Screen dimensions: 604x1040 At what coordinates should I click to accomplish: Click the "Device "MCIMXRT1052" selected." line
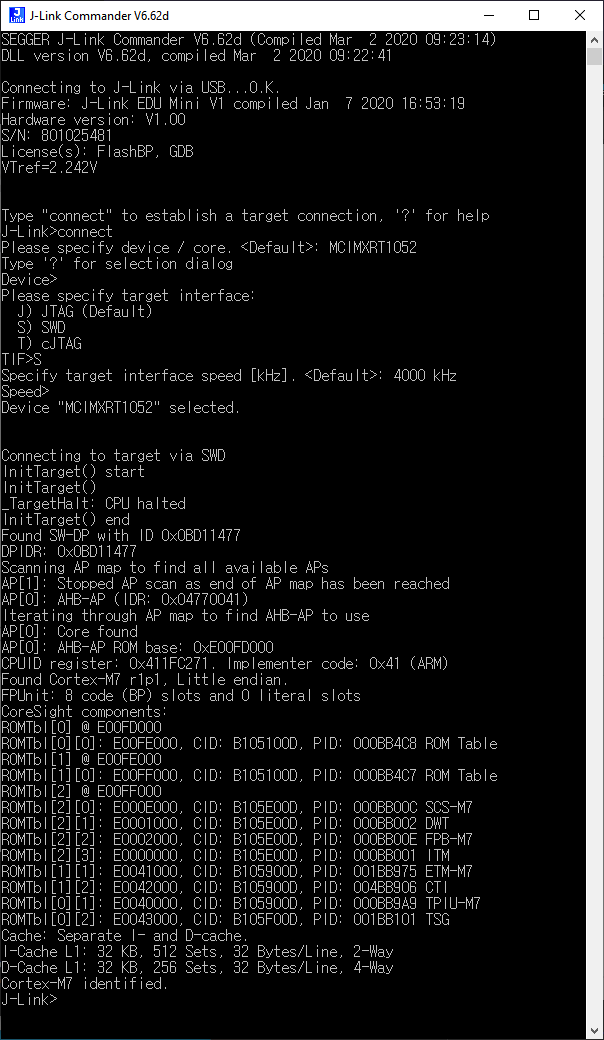point(121,408)
